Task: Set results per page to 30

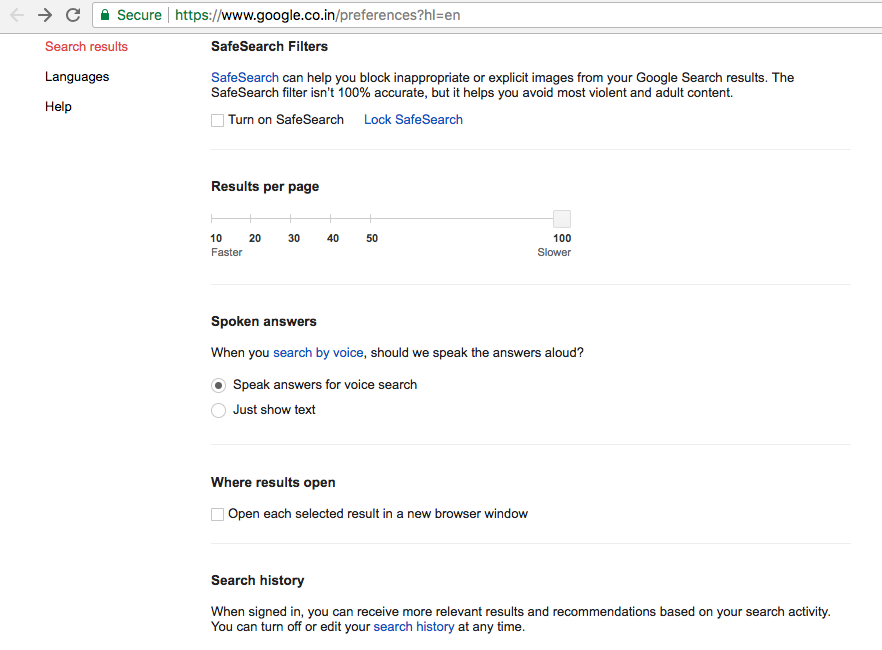Action: click(x=291, y=219)
